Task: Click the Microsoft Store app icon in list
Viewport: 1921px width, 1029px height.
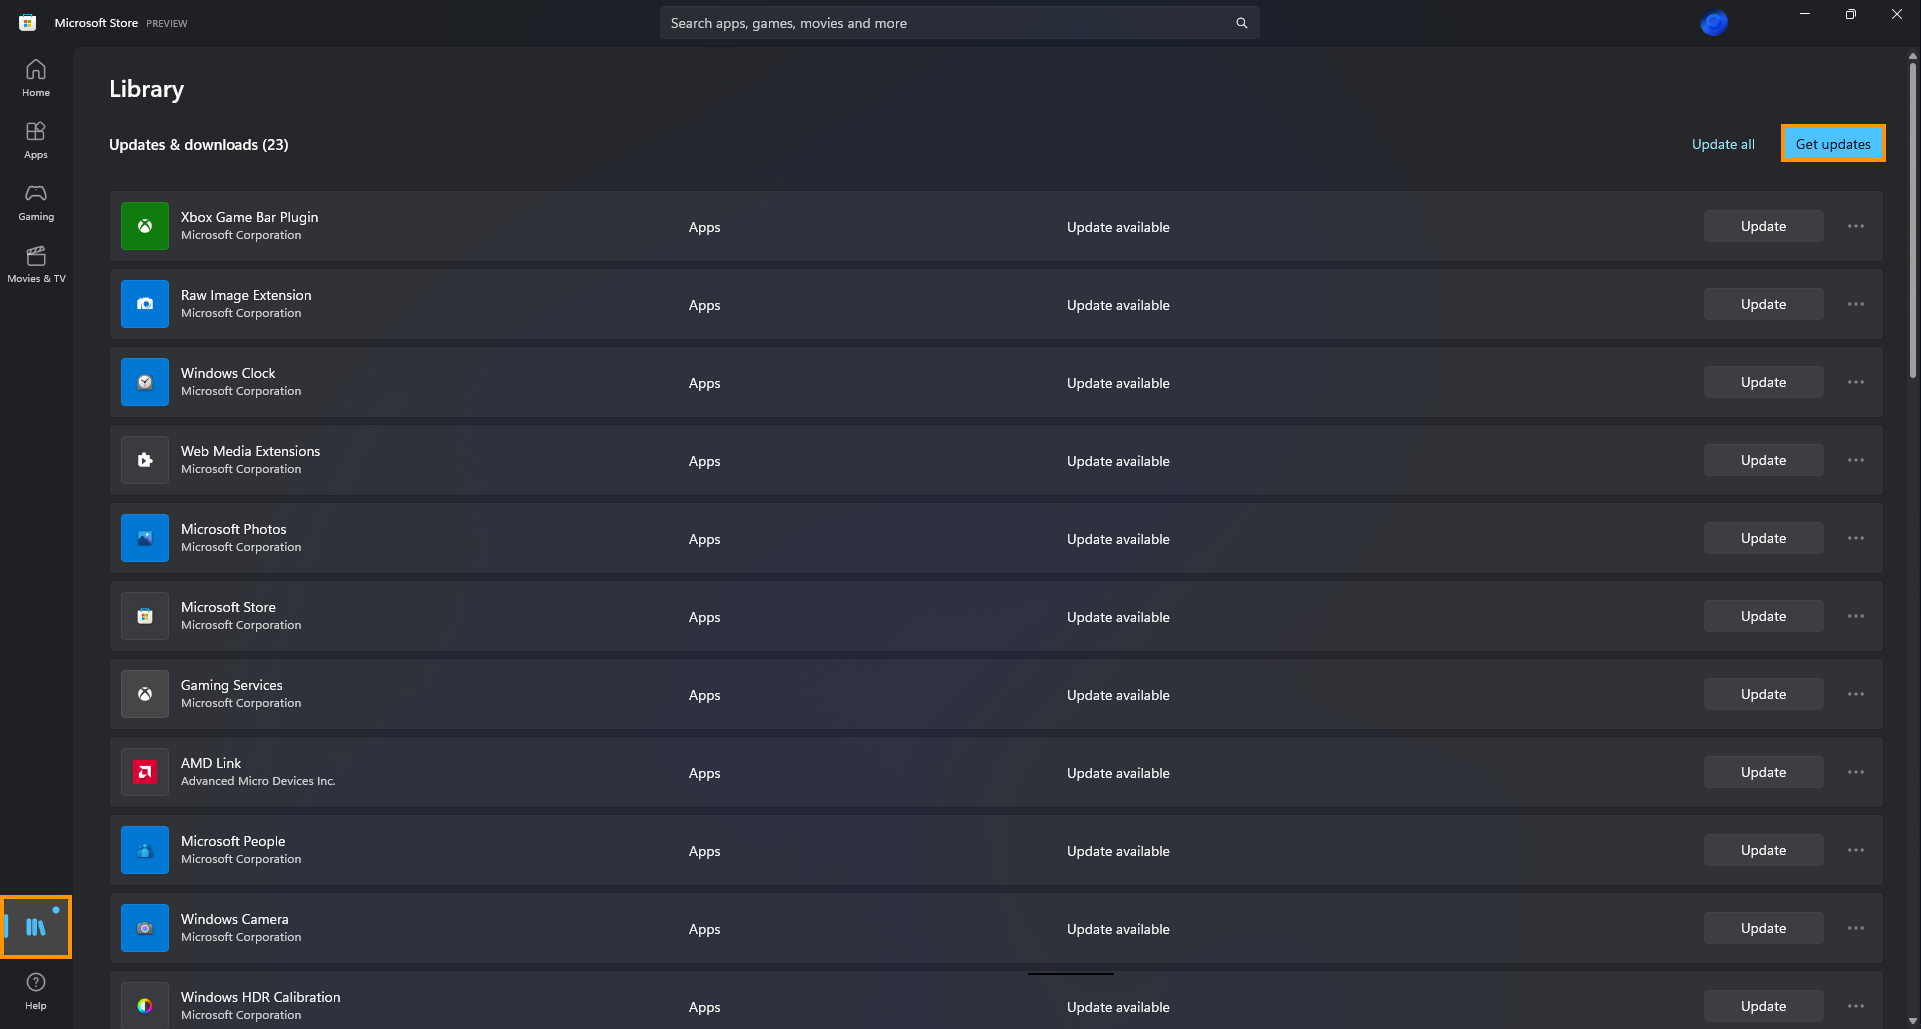Action: [145, 616]
